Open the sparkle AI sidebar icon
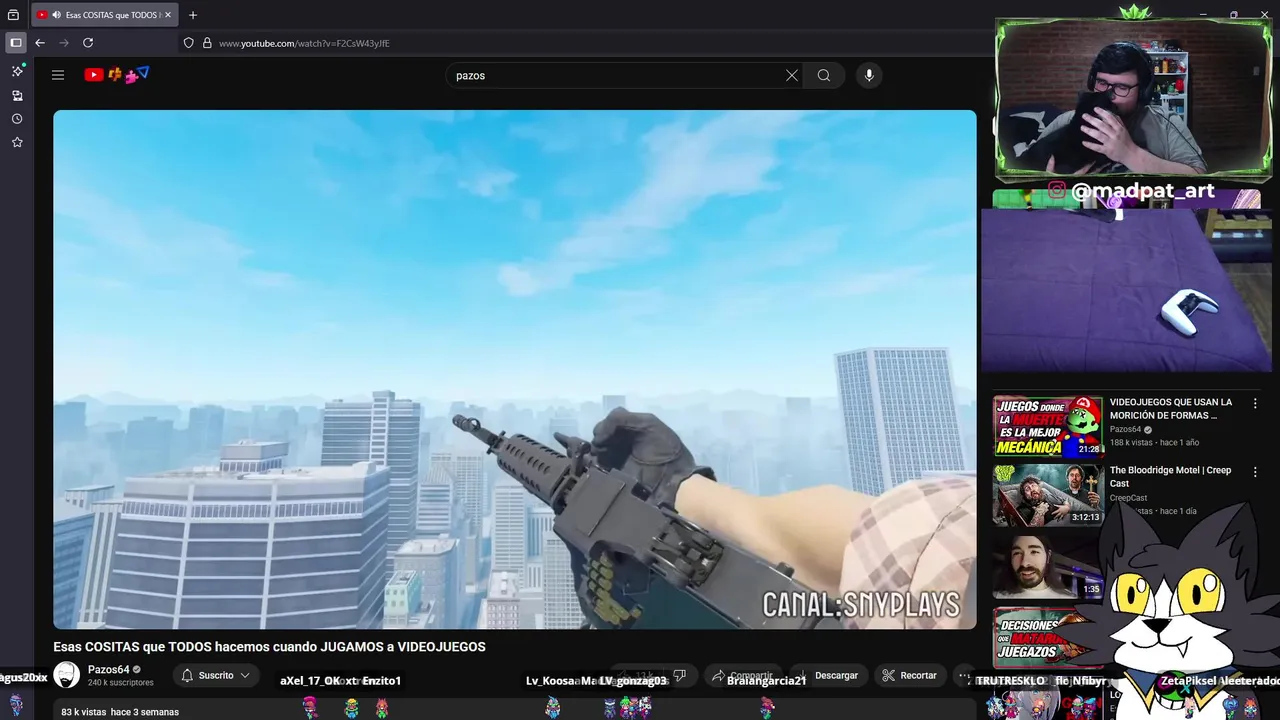 tap(17, 71)
